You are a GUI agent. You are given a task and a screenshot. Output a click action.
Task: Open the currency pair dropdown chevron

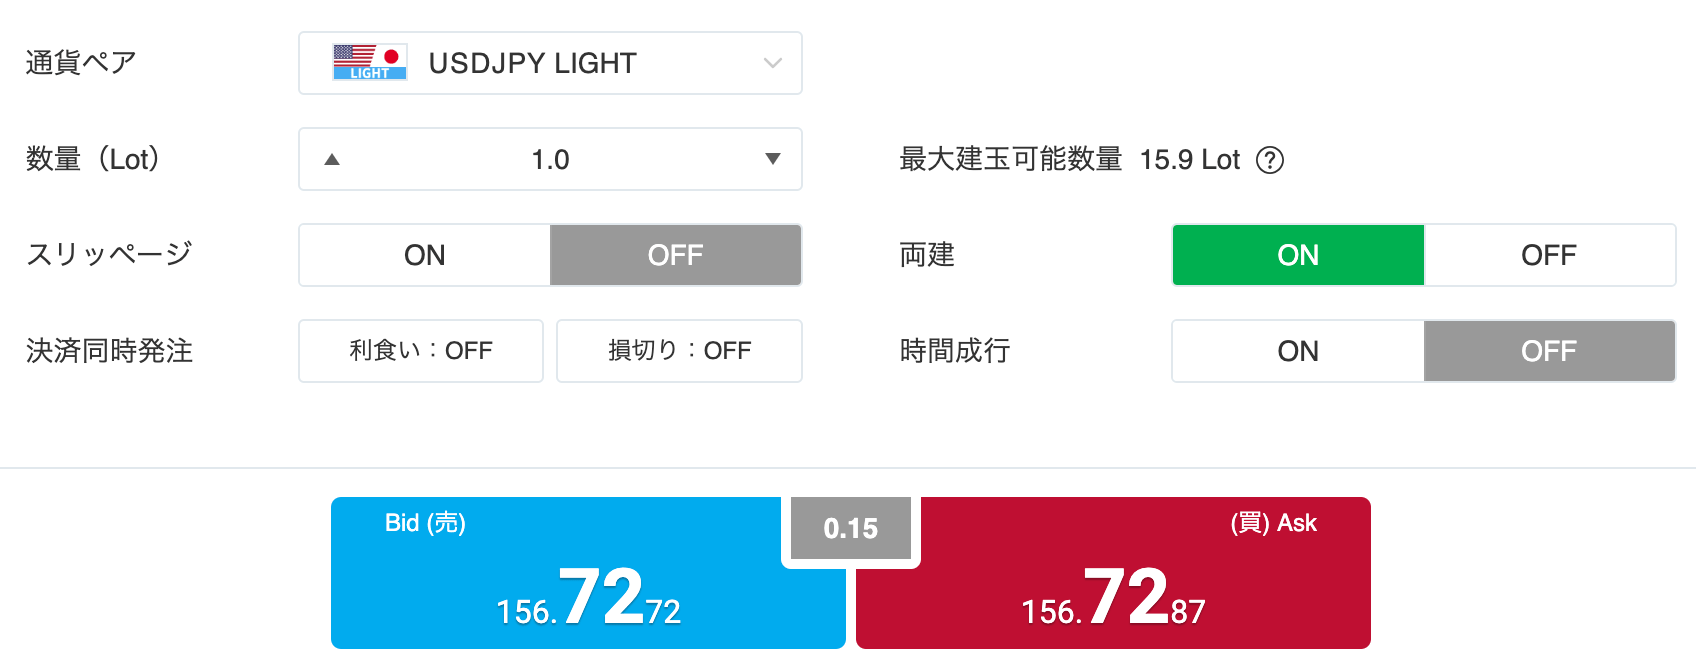[772, 63]
